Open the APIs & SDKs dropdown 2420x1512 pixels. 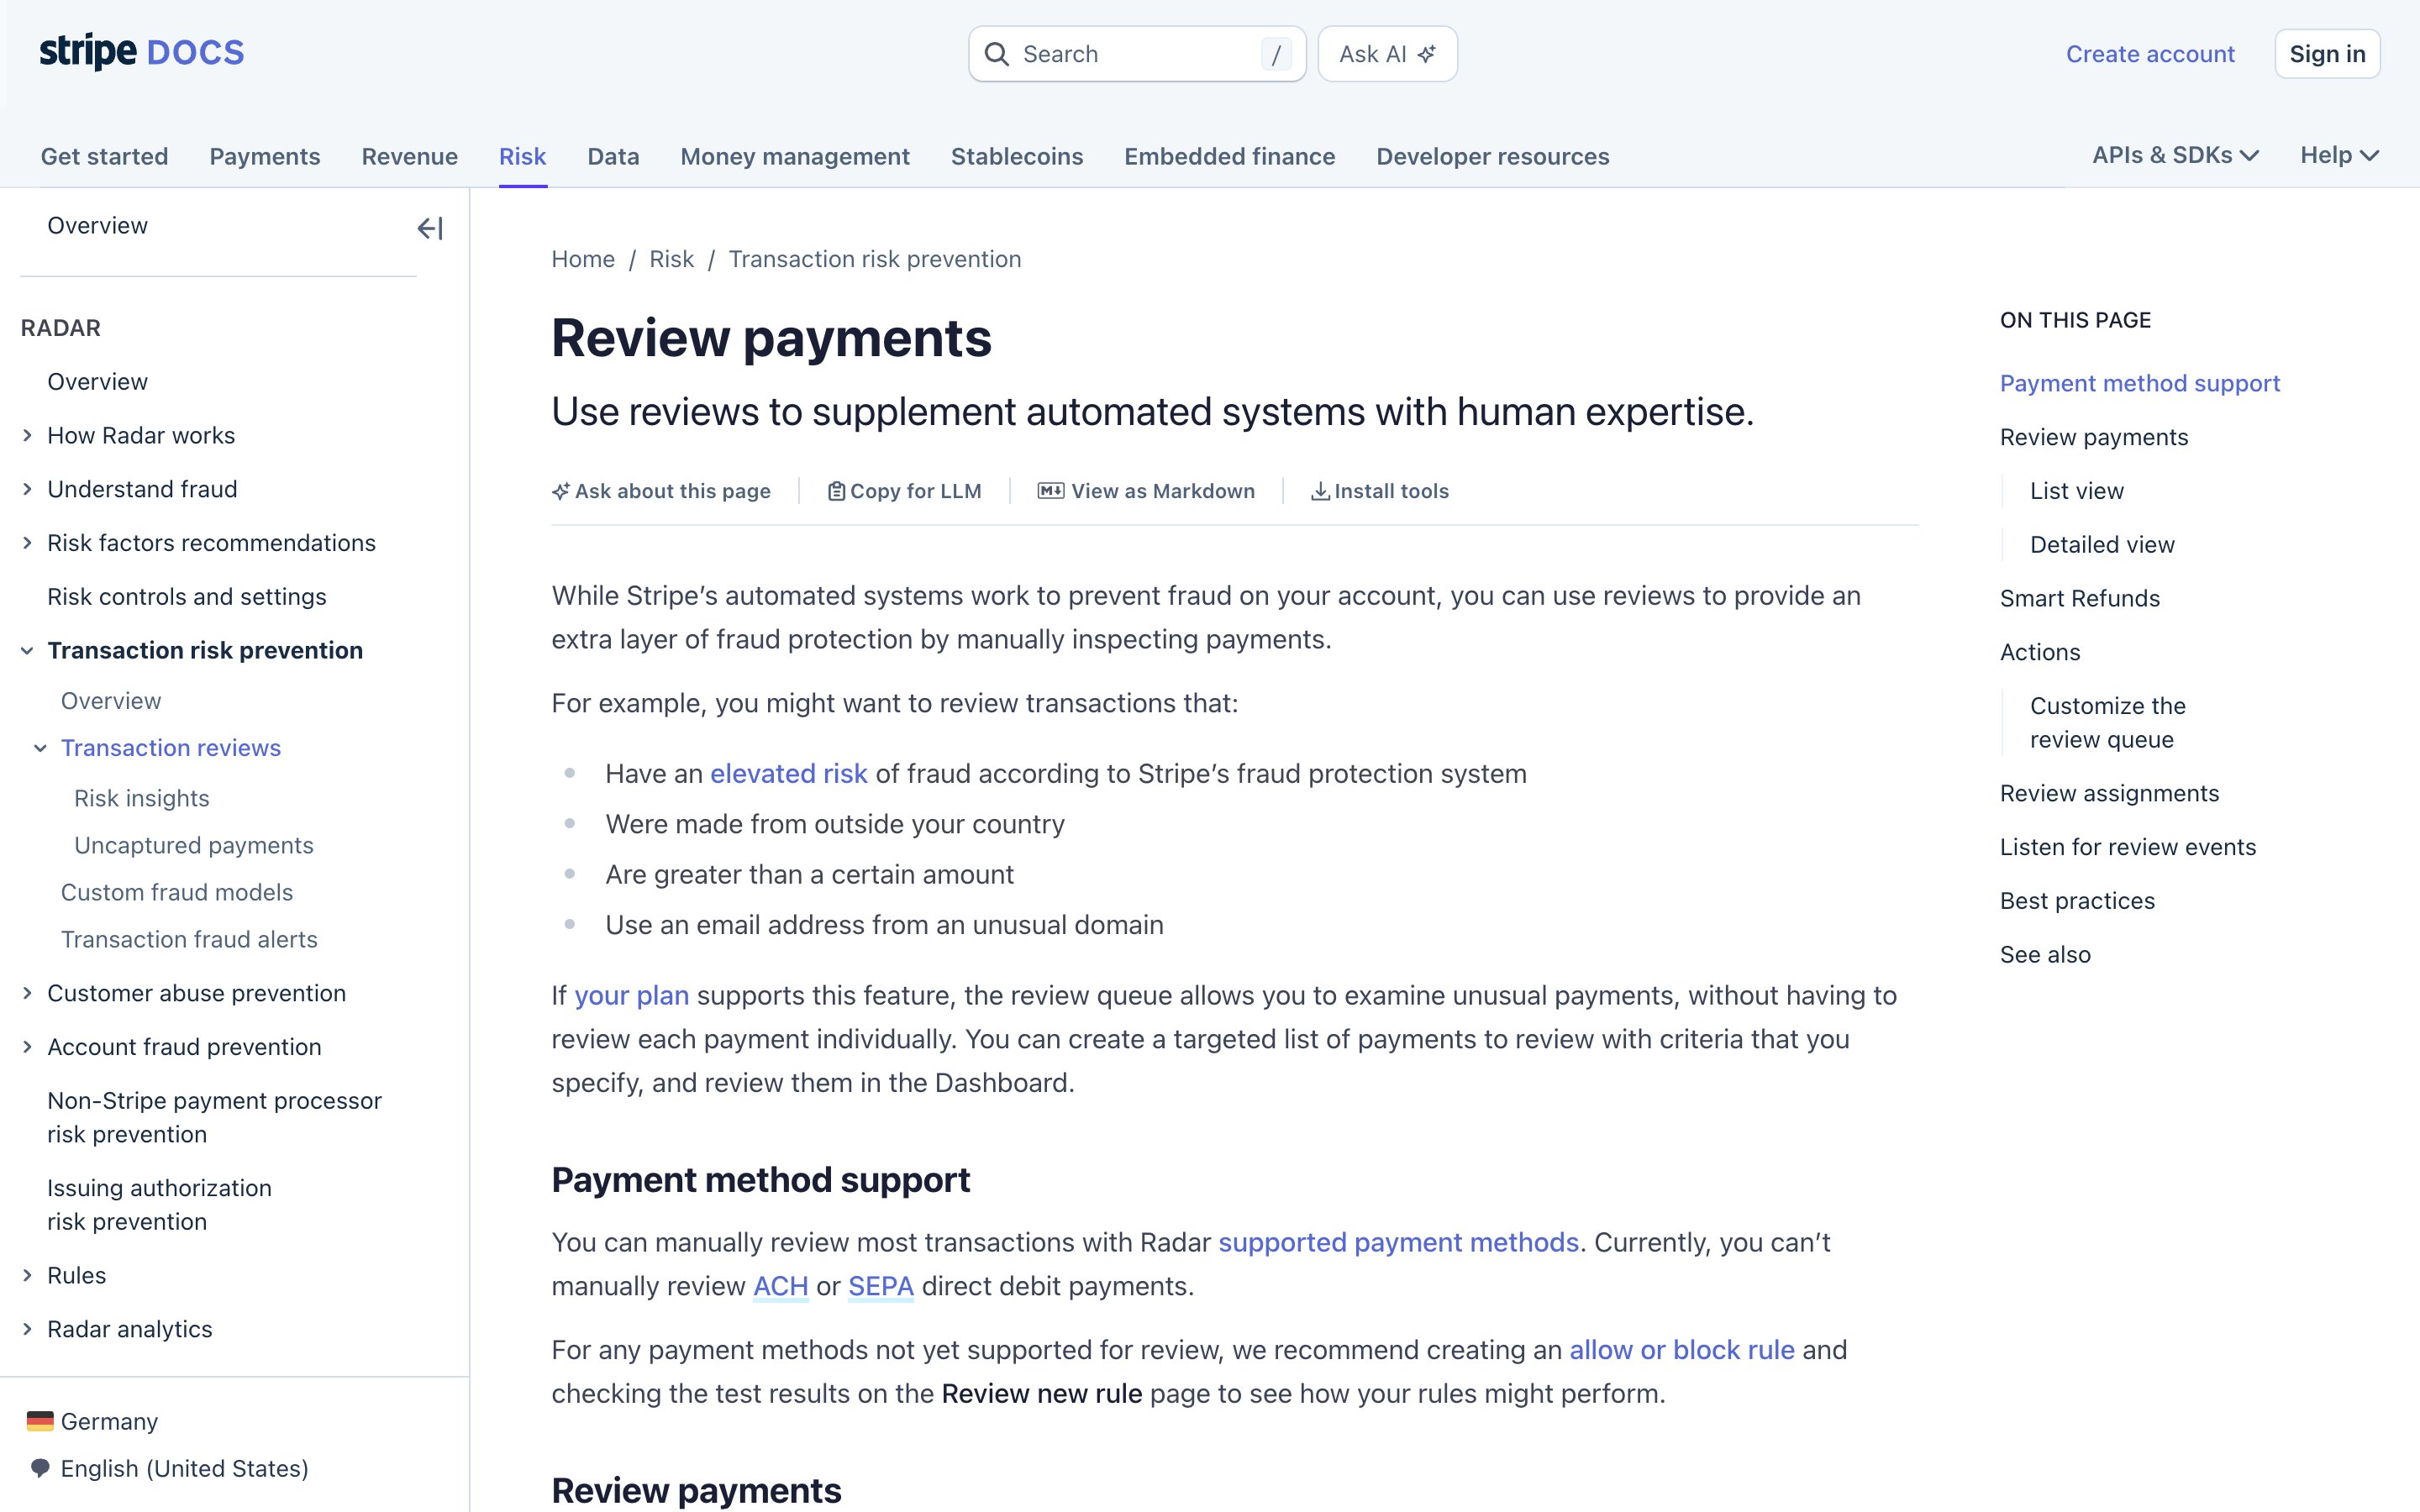coord(2175,155)
